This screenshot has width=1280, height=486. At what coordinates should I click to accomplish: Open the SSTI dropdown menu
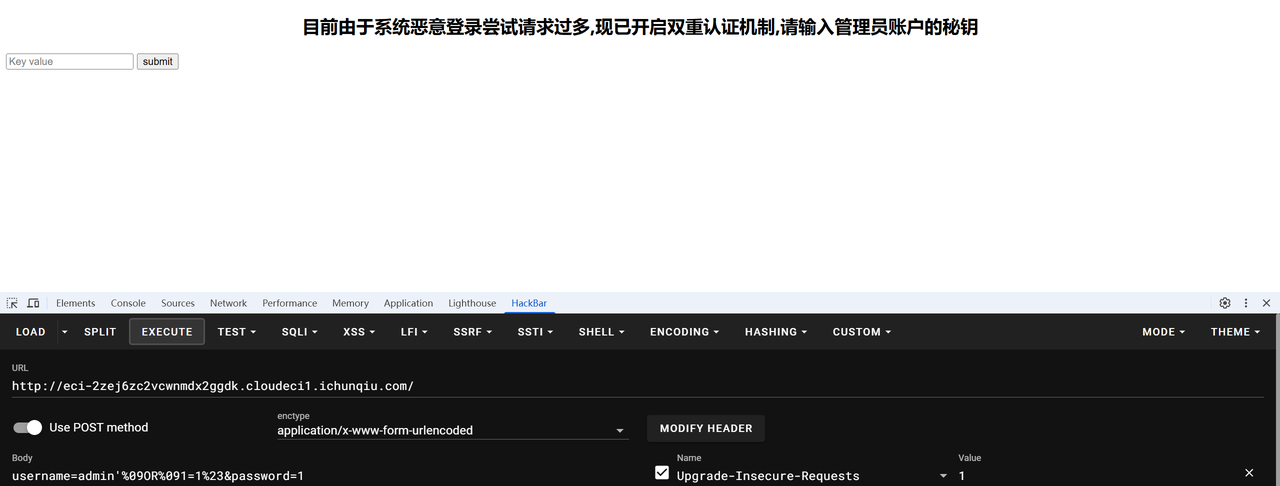[x=535, y=332]
